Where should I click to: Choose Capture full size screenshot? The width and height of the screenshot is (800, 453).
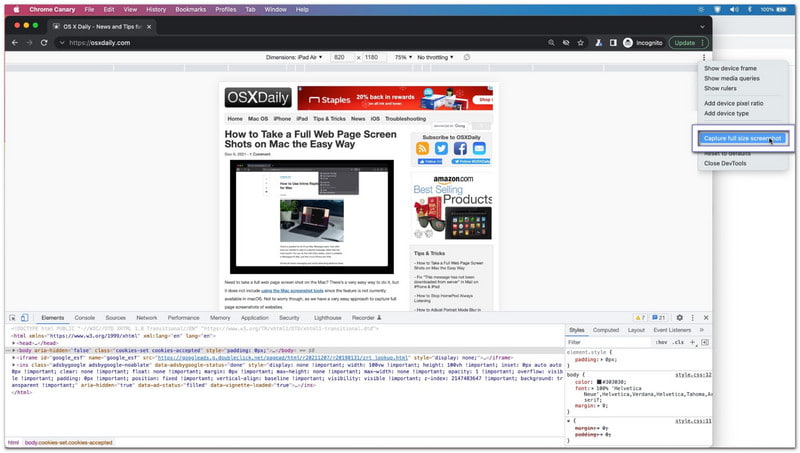[742, 138]
